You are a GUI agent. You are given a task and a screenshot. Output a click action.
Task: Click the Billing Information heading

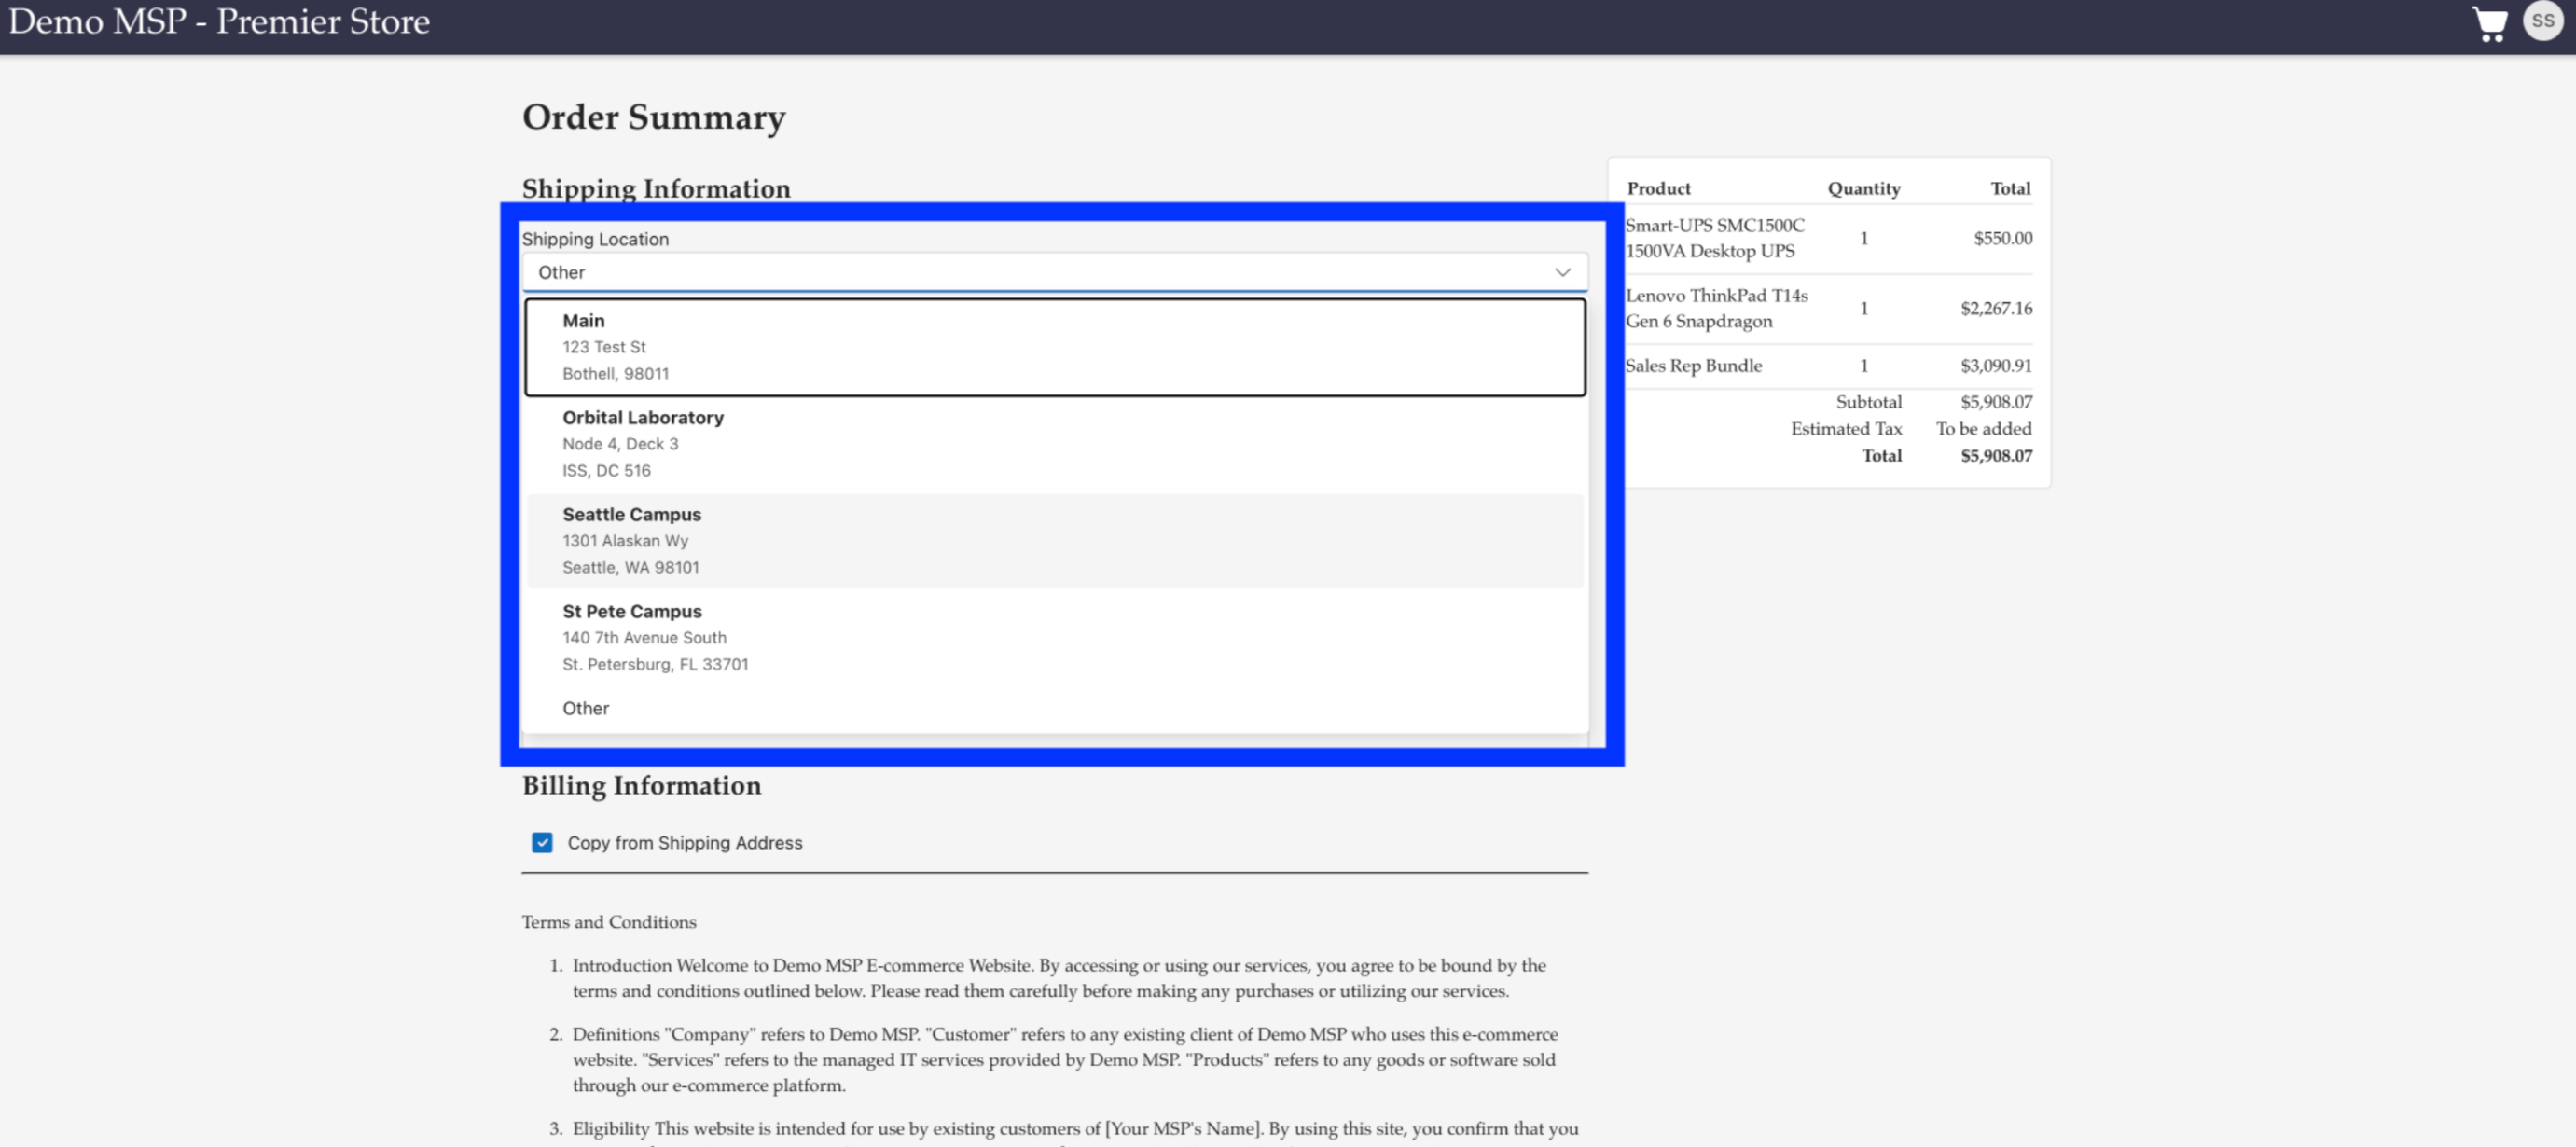[x=641, y=786]
